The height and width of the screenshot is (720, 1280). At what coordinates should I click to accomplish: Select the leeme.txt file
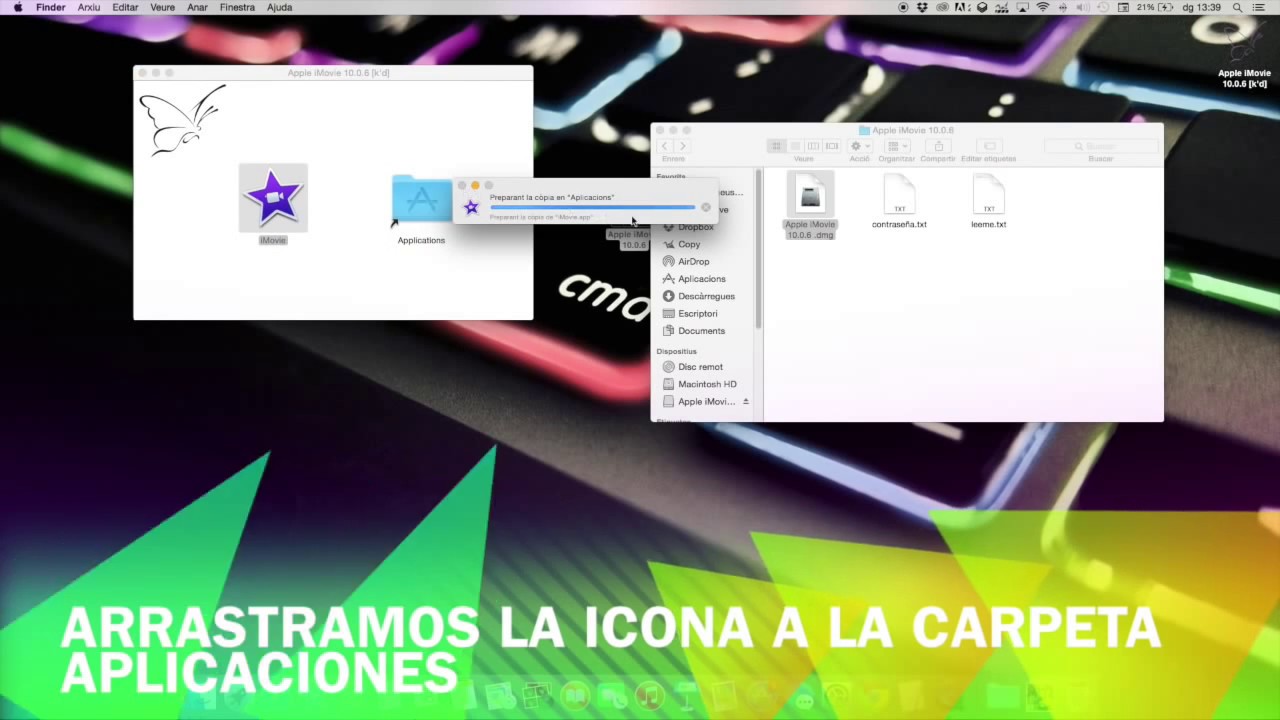click(x=989, y=201)
